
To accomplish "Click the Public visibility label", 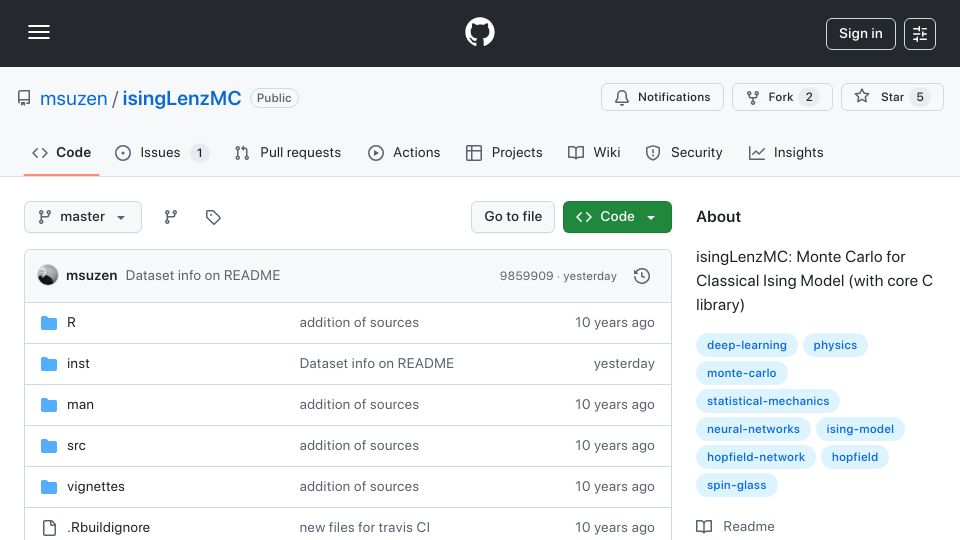I will point(274,98).
